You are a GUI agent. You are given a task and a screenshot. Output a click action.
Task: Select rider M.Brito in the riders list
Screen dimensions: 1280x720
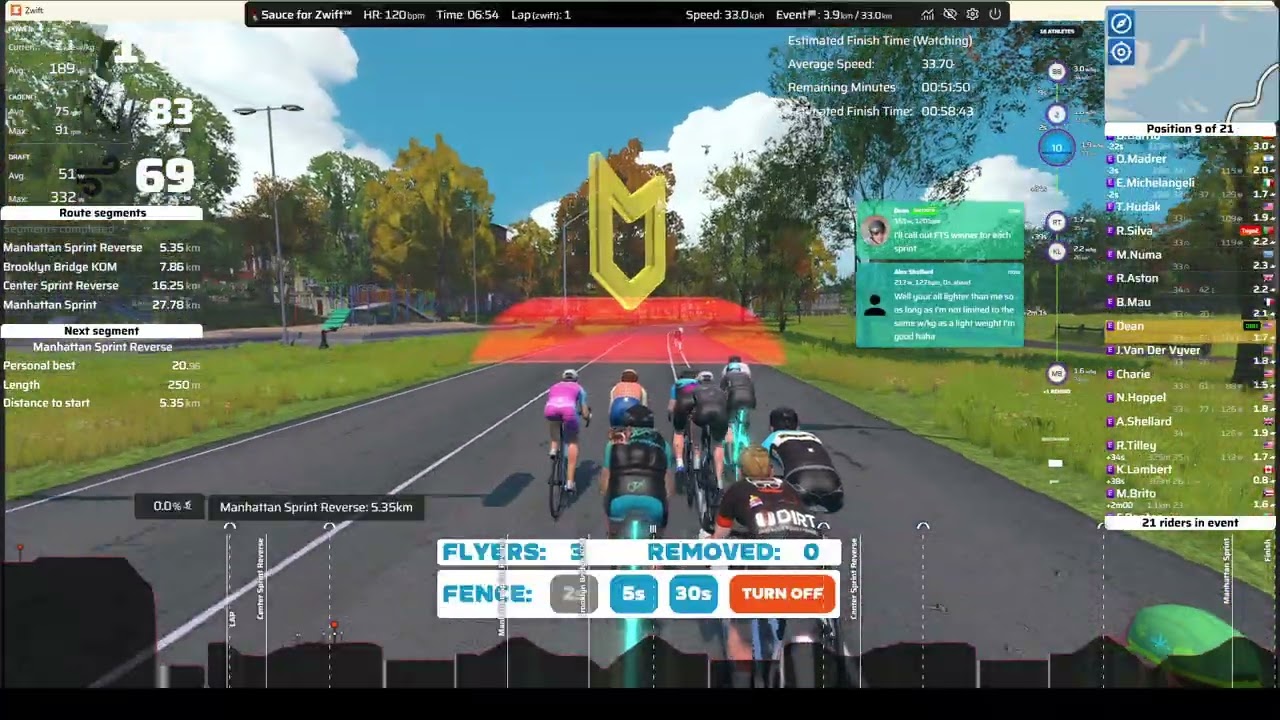(x=1190, y=494)
